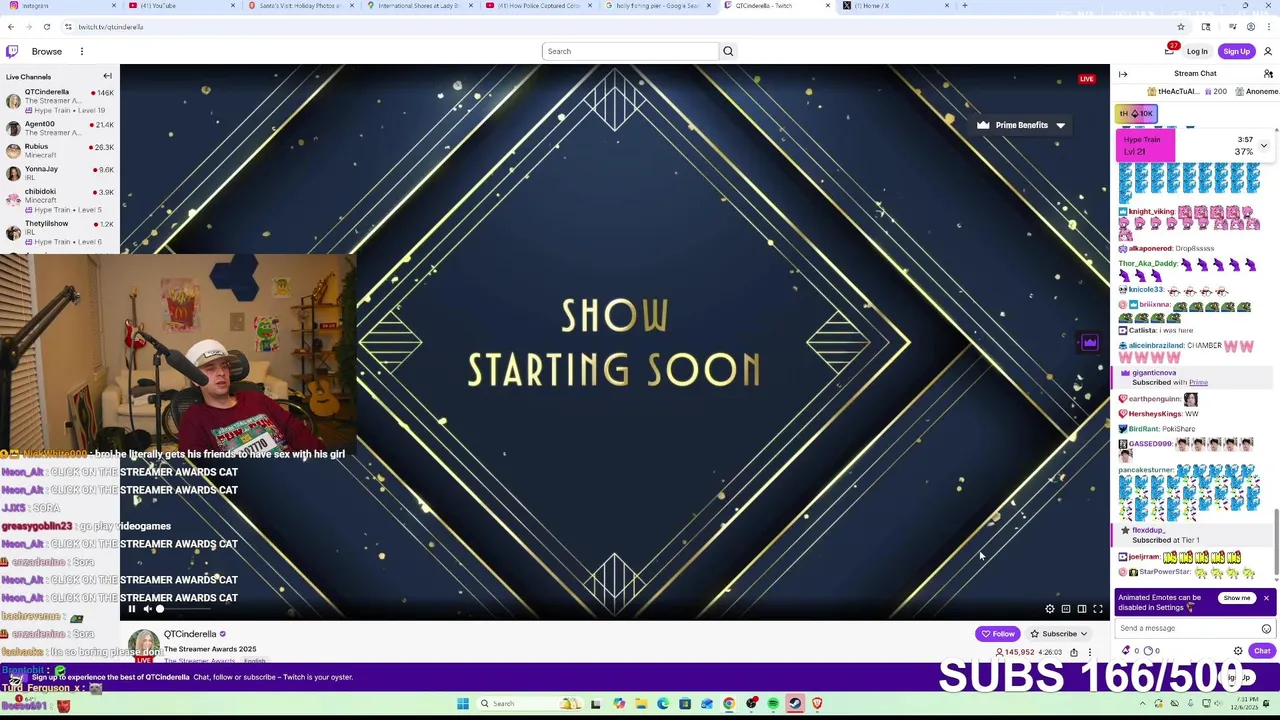This screenshot has height=720, width=1280.
Task: Open Spotify from the taskbar
Action: (x=773, y=704)
